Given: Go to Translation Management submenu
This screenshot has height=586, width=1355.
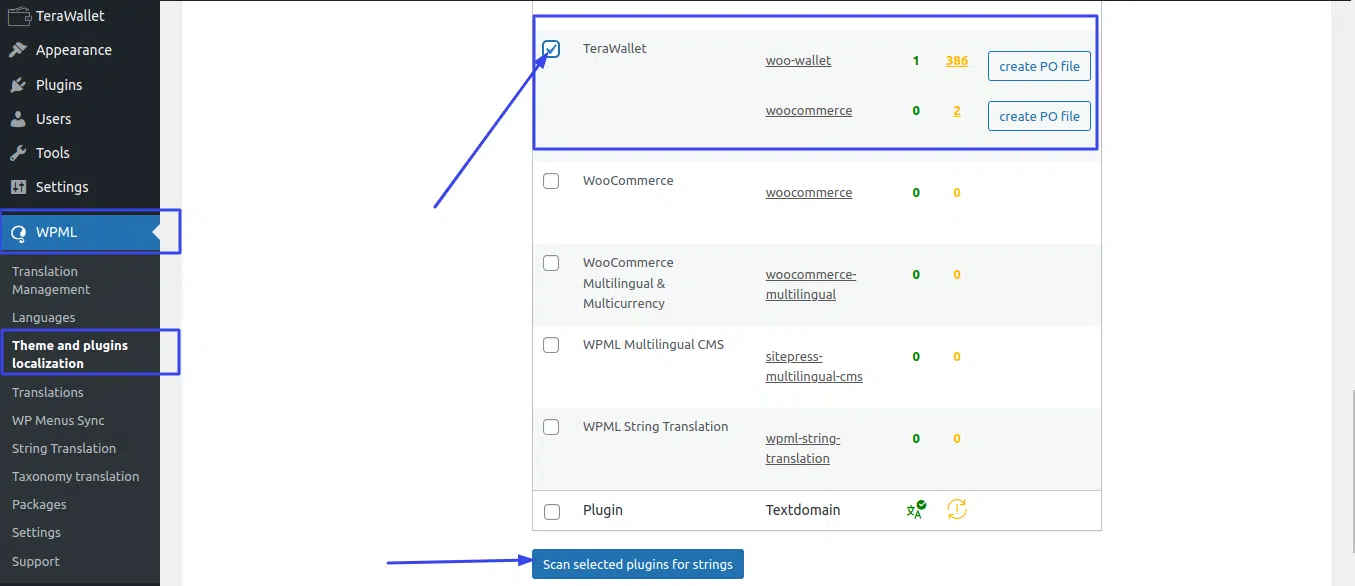Looking at the screenshot, I should pyautogui.click(x=51, y=280).
